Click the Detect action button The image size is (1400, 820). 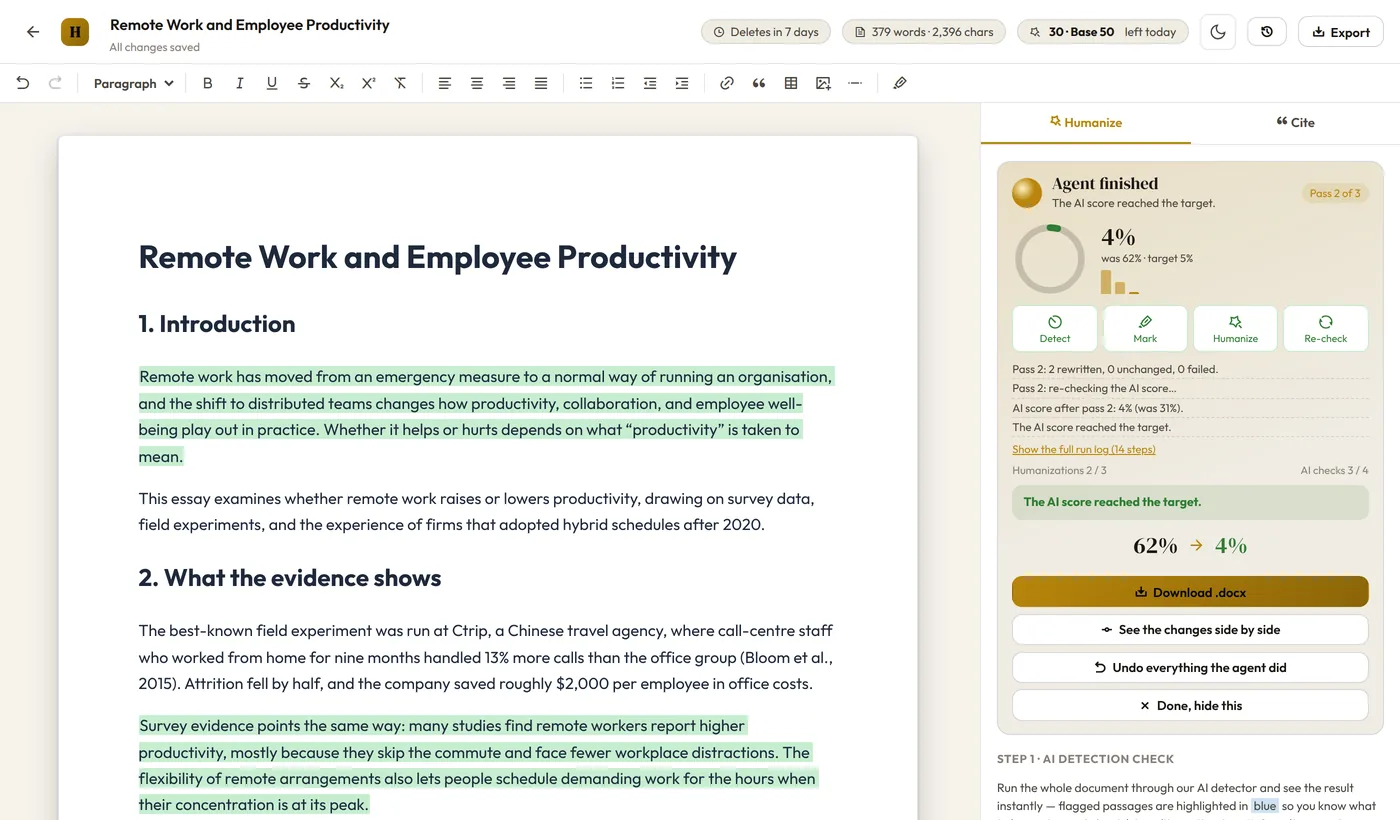1055,329
